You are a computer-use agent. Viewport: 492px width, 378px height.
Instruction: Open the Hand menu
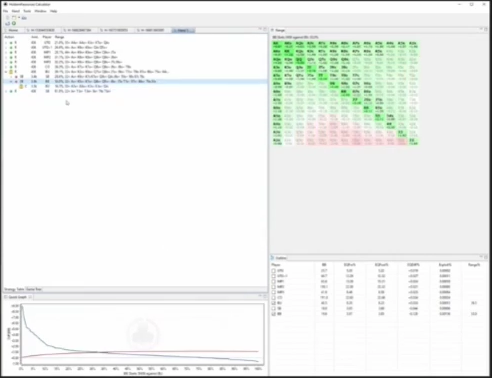pos(16,11)
